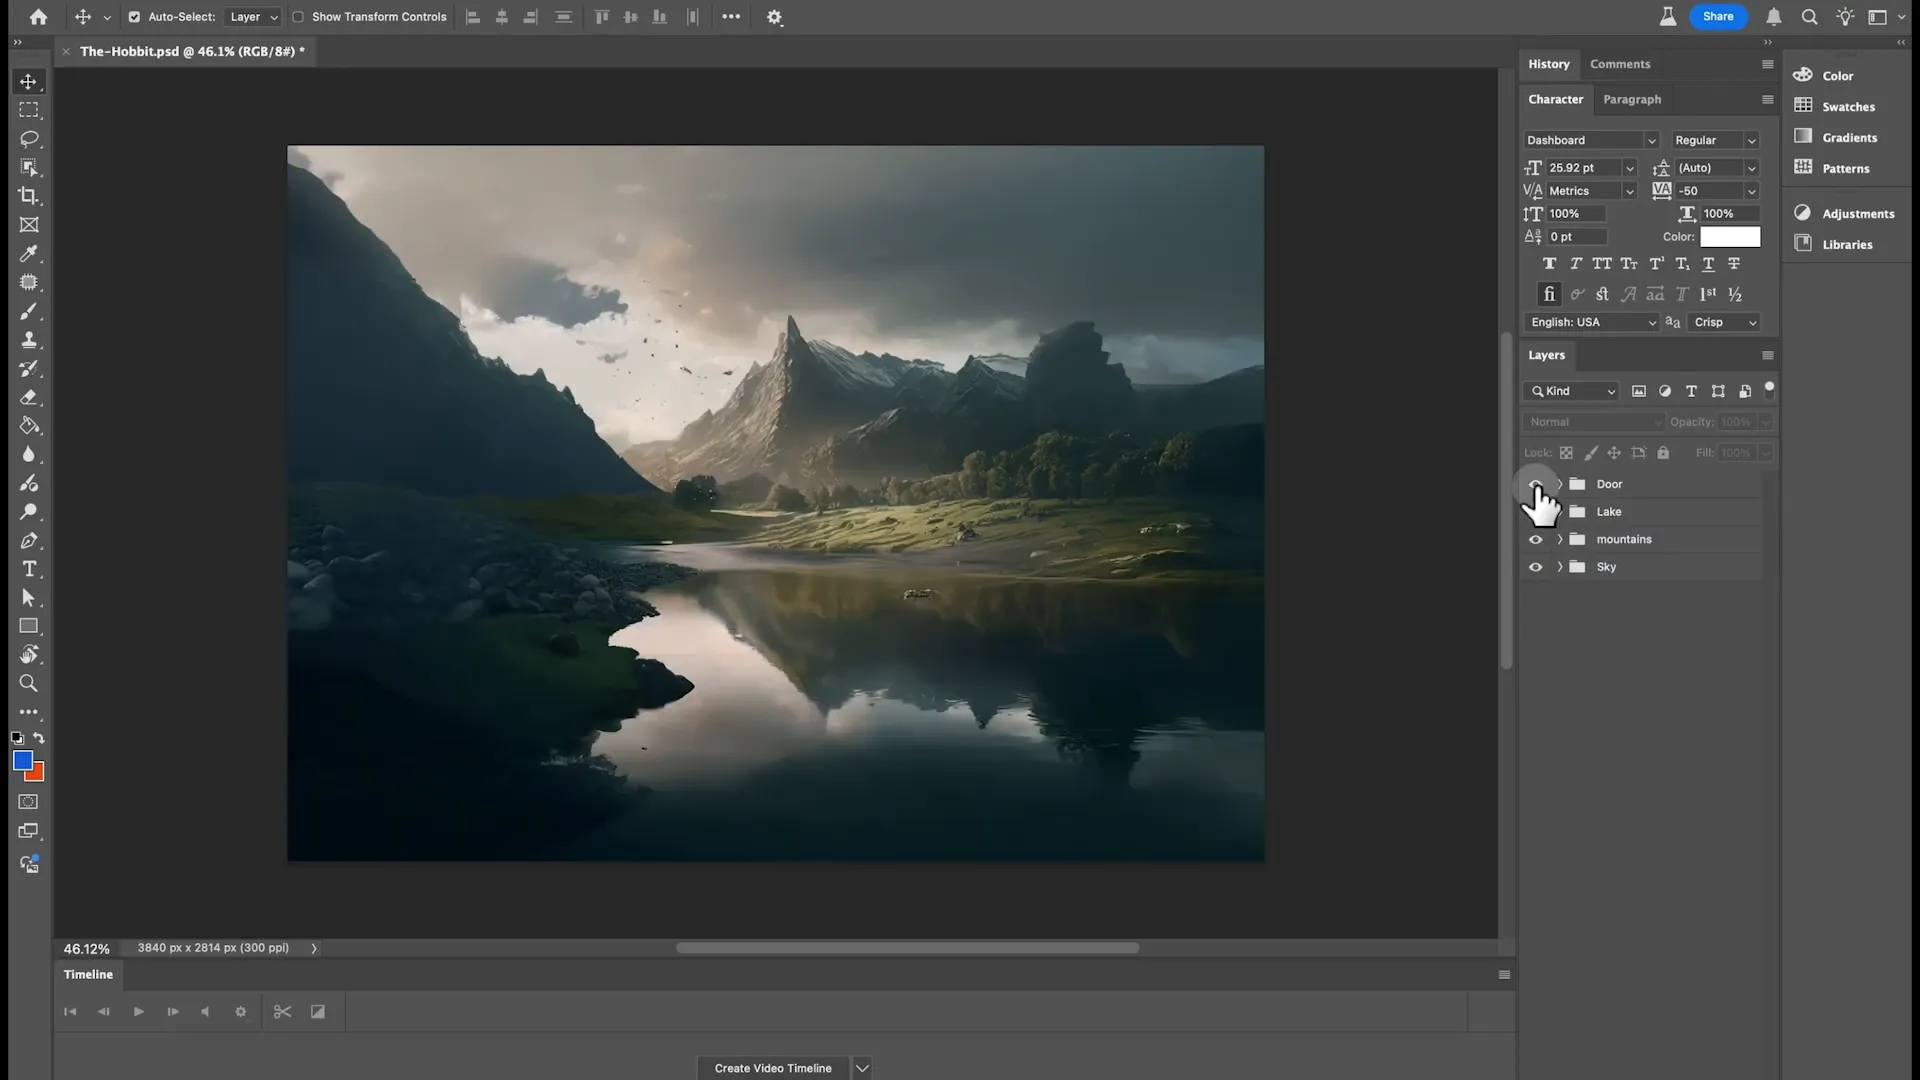Select the Frame tool
This screenshot has width=1920, height=1080.
pos(28,225)
